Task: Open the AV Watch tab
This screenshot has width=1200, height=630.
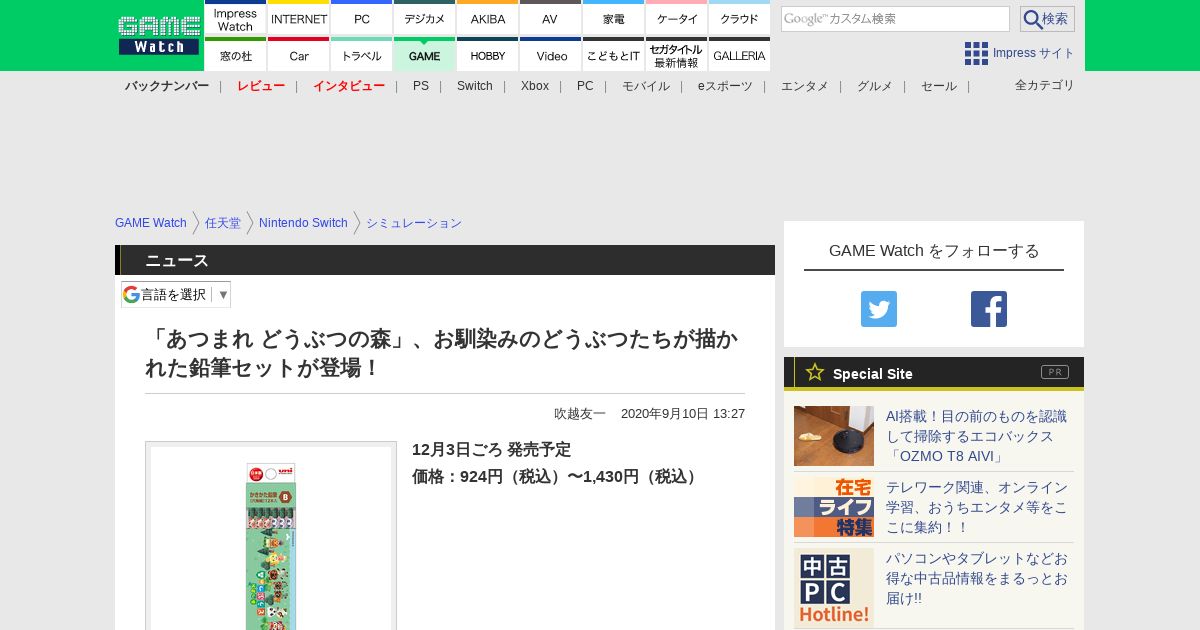Action: pyautogui.click(x=550, y=19)
